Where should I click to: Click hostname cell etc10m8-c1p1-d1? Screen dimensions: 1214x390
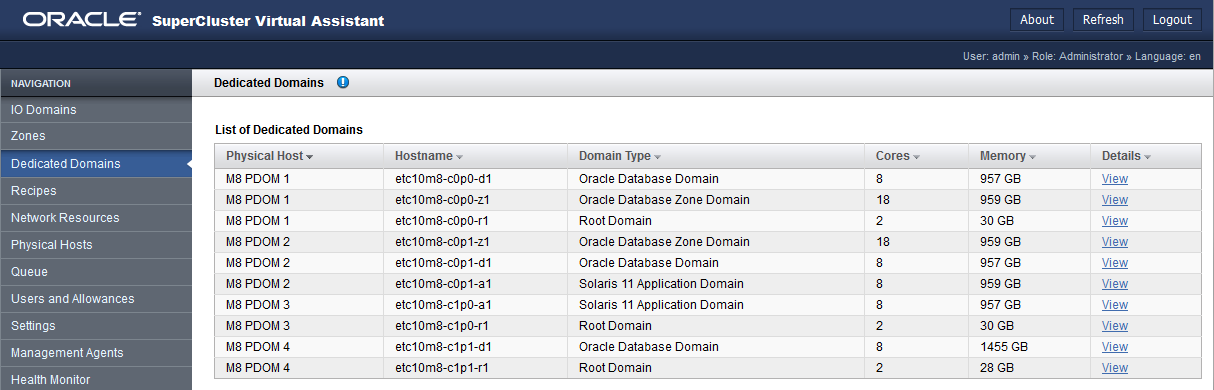[x=475, y=347]
